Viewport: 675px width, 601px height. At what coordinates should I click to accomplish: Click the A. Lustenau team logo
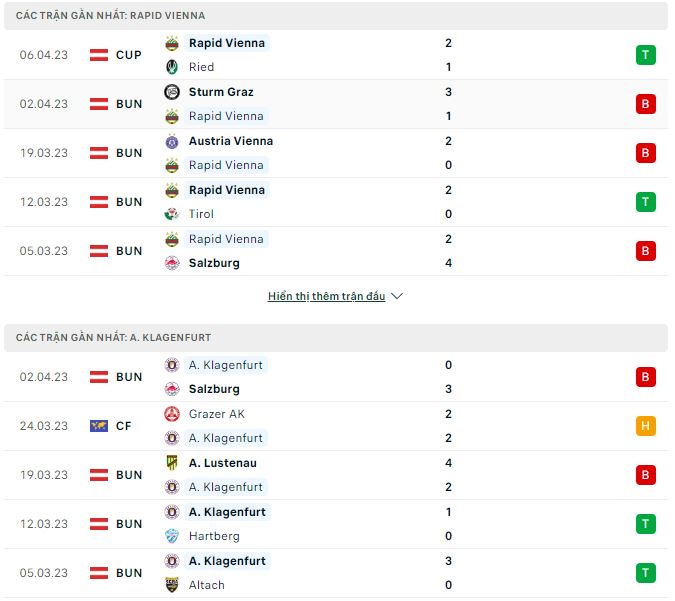coord(171,463)
